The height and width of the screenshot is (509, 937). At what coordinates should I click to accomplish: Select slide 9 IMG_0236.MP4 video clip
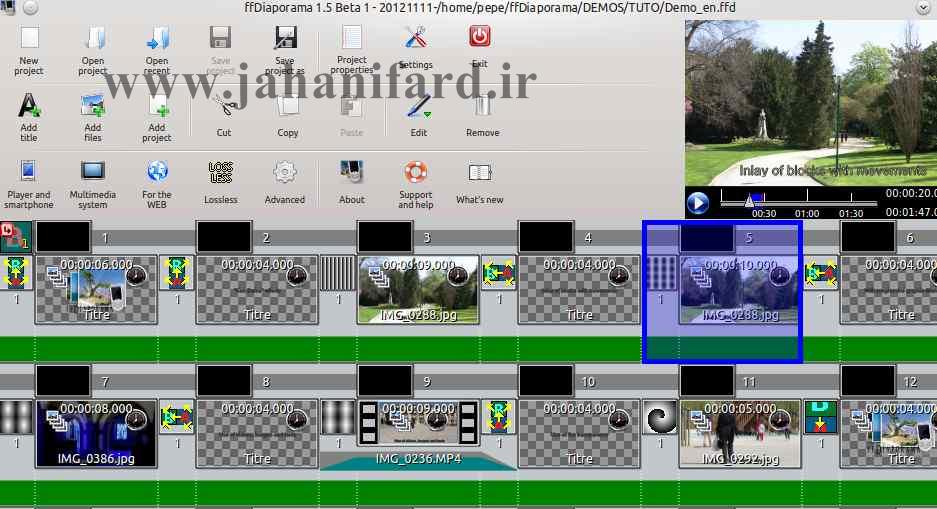click(x=418, y=434)
